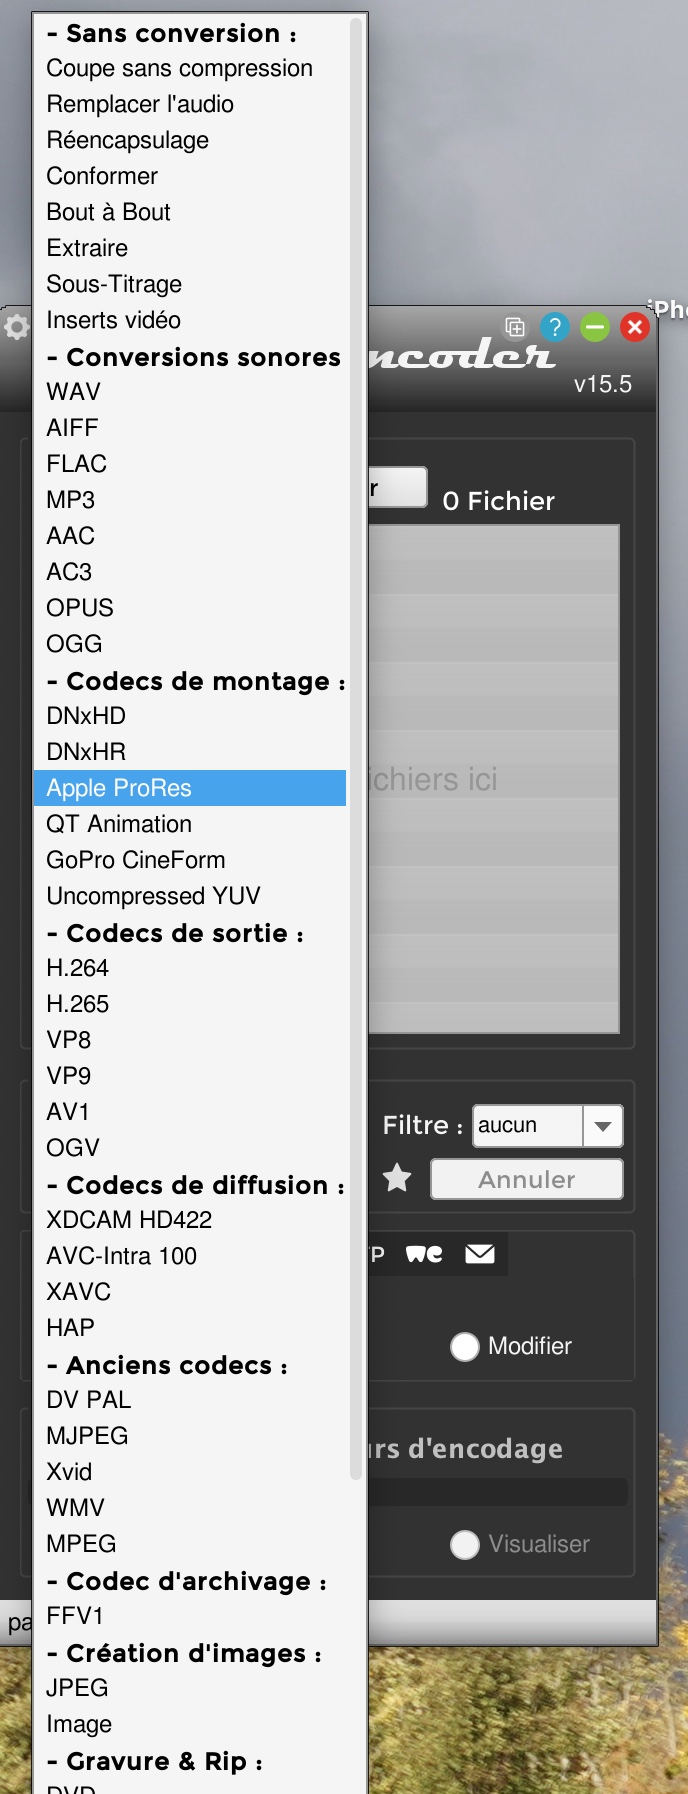Select DNxHR from the functions menu

click(86, 752)
